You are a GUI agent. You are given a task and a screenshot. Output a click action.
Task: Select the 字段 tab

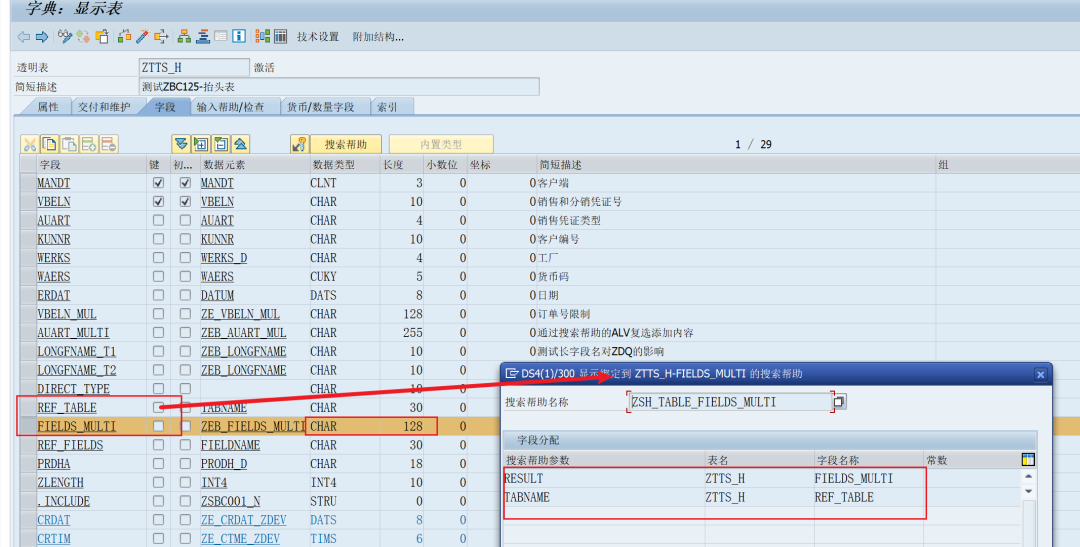(165, 107)
